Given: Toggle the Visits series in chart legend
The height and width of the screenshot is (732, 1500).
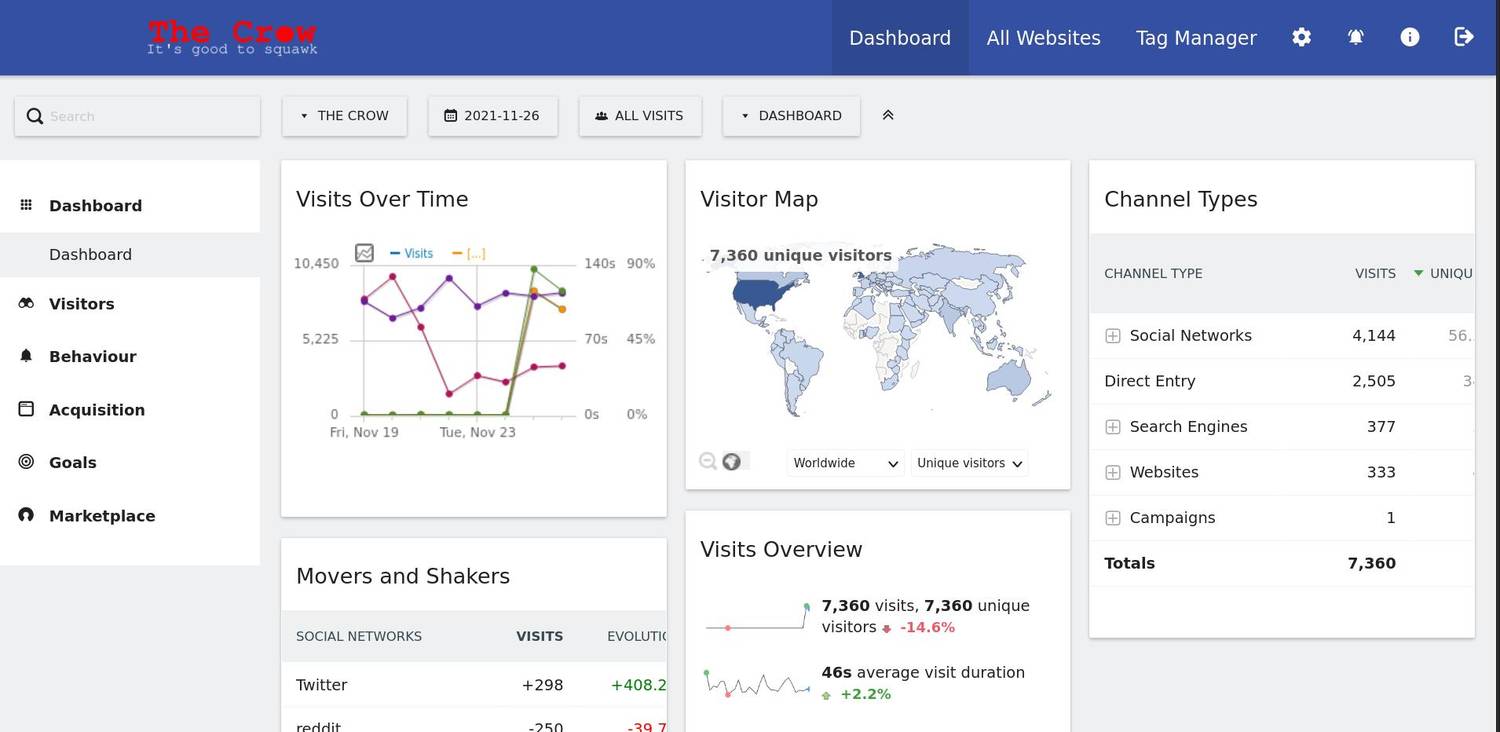Looking at the screenshot, I should click(412, 253).
